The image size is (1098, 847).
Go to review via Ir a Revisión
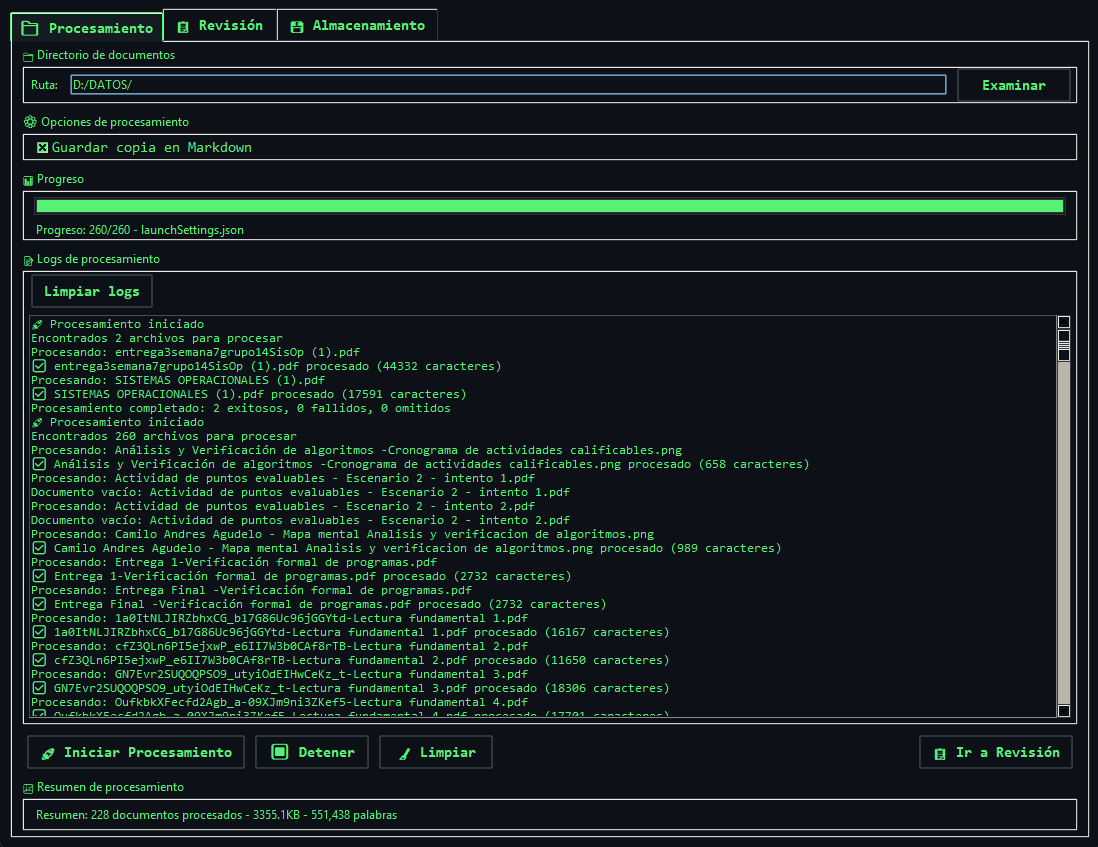(x=996, y=752)
